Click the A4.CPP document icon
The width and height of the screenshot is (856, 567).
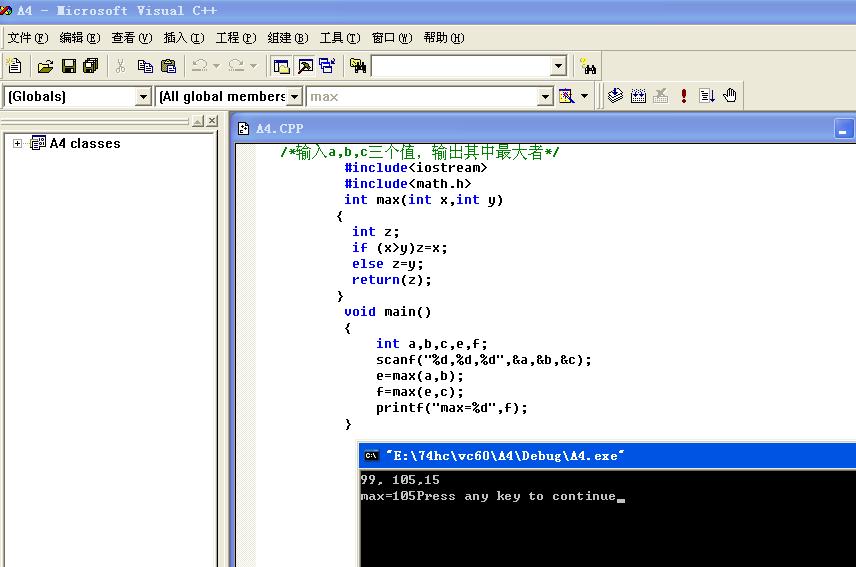click(x=243, y=129)
